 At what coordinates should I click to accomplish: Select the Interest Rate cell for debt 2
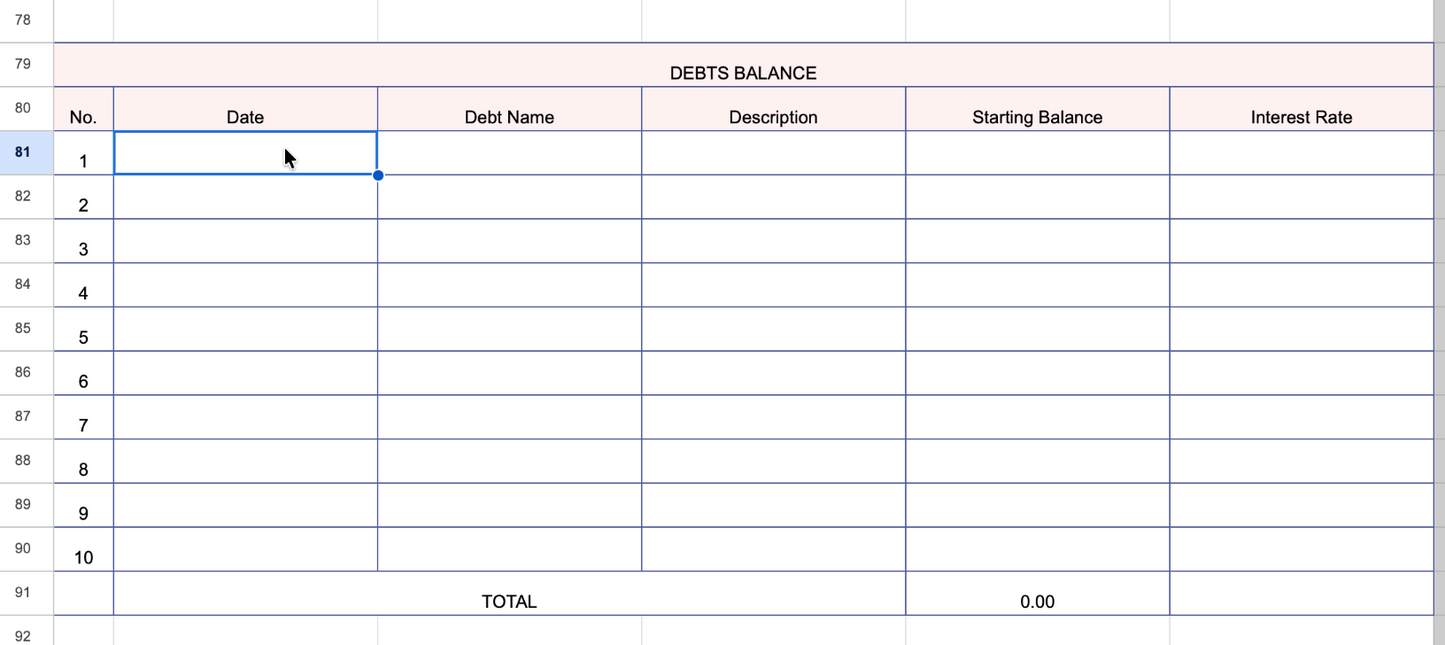click(1301, 197)
